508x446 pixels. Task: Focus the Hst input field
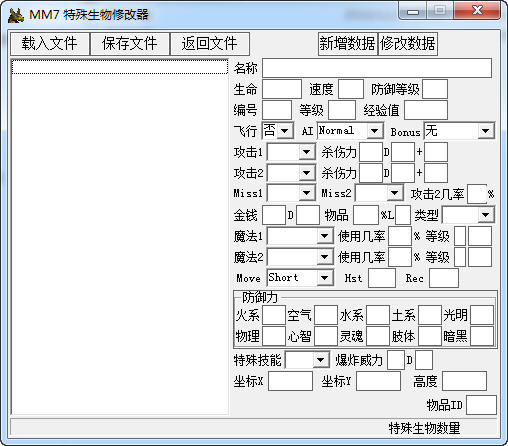[382, 278]
